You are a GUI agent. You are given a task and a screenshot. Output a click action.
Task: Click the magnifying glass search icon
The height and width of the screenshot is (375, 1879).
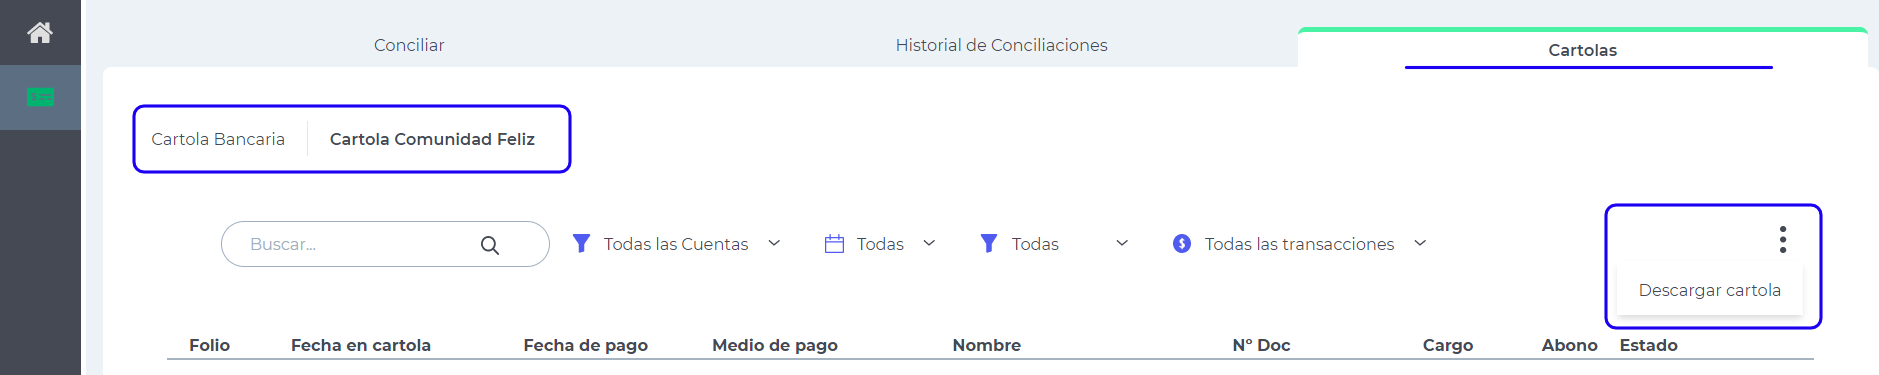coord(490,245)
